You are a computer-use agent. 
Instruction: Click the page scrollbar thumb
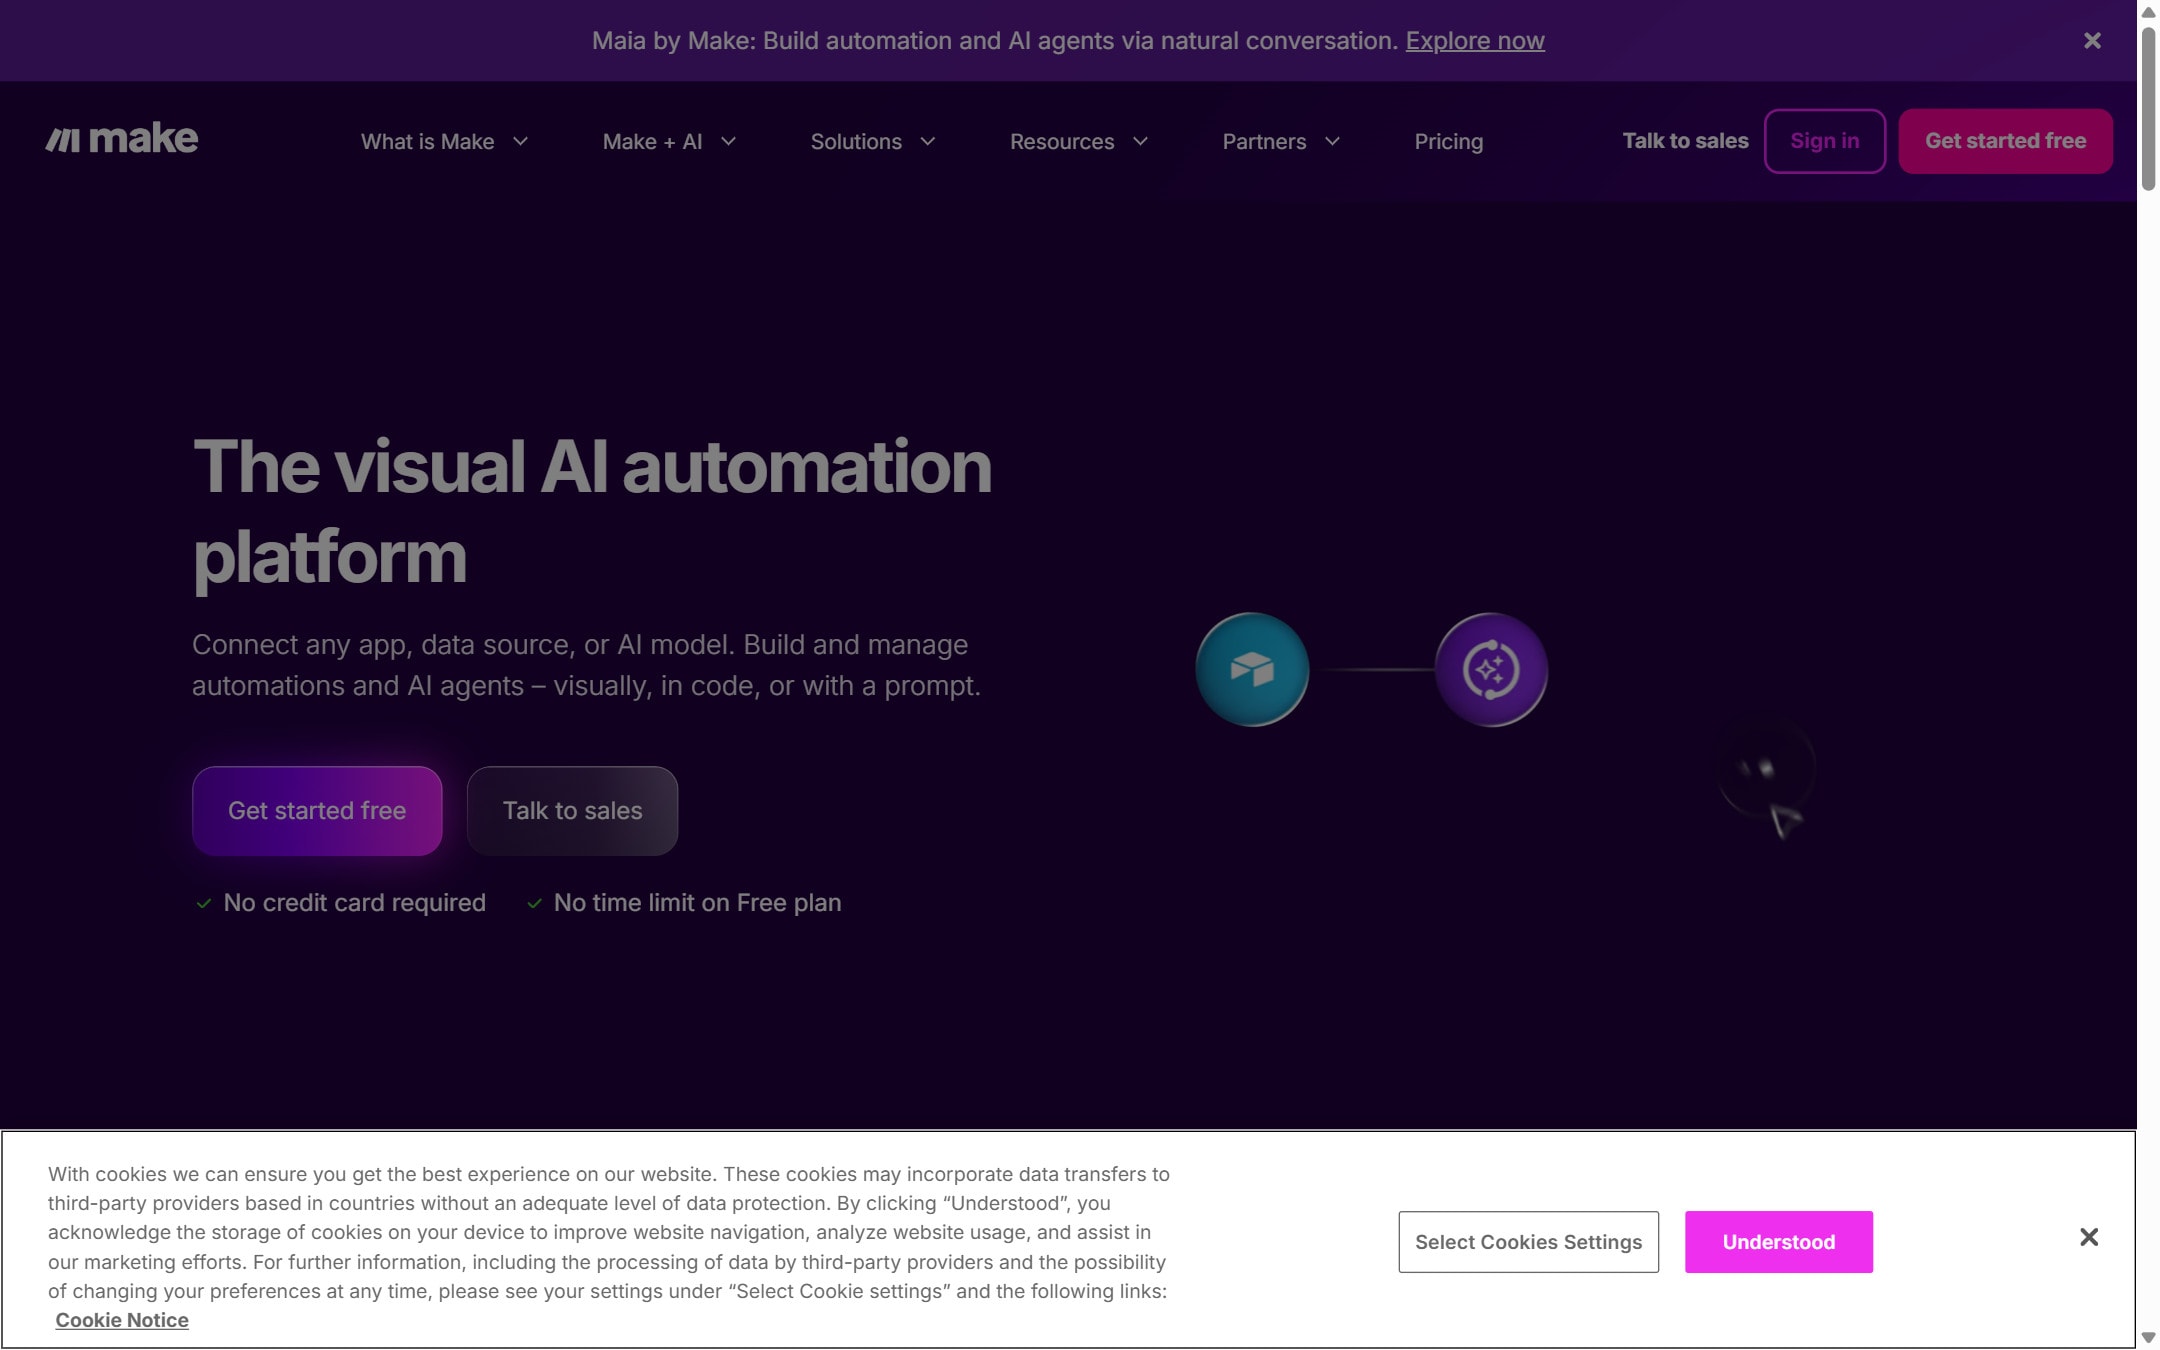[2148, 108]
